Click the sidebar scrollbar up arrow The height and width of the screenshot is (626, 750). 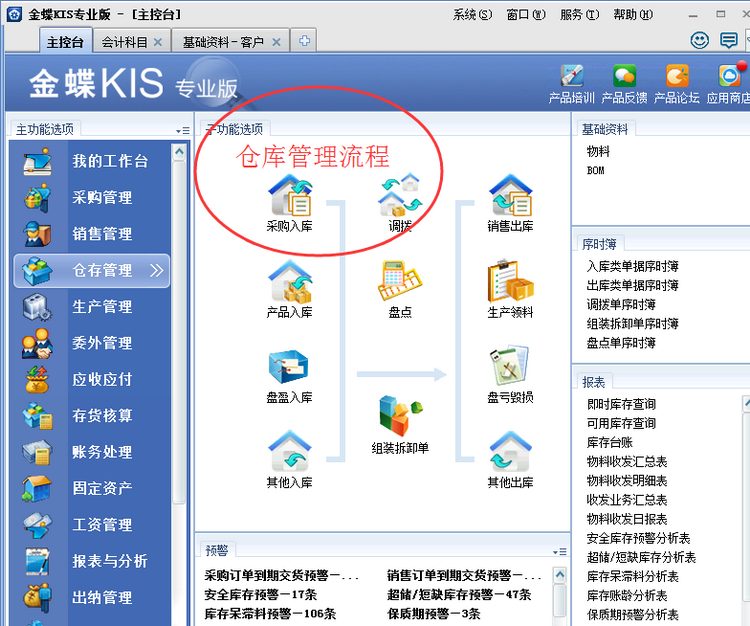179,152
